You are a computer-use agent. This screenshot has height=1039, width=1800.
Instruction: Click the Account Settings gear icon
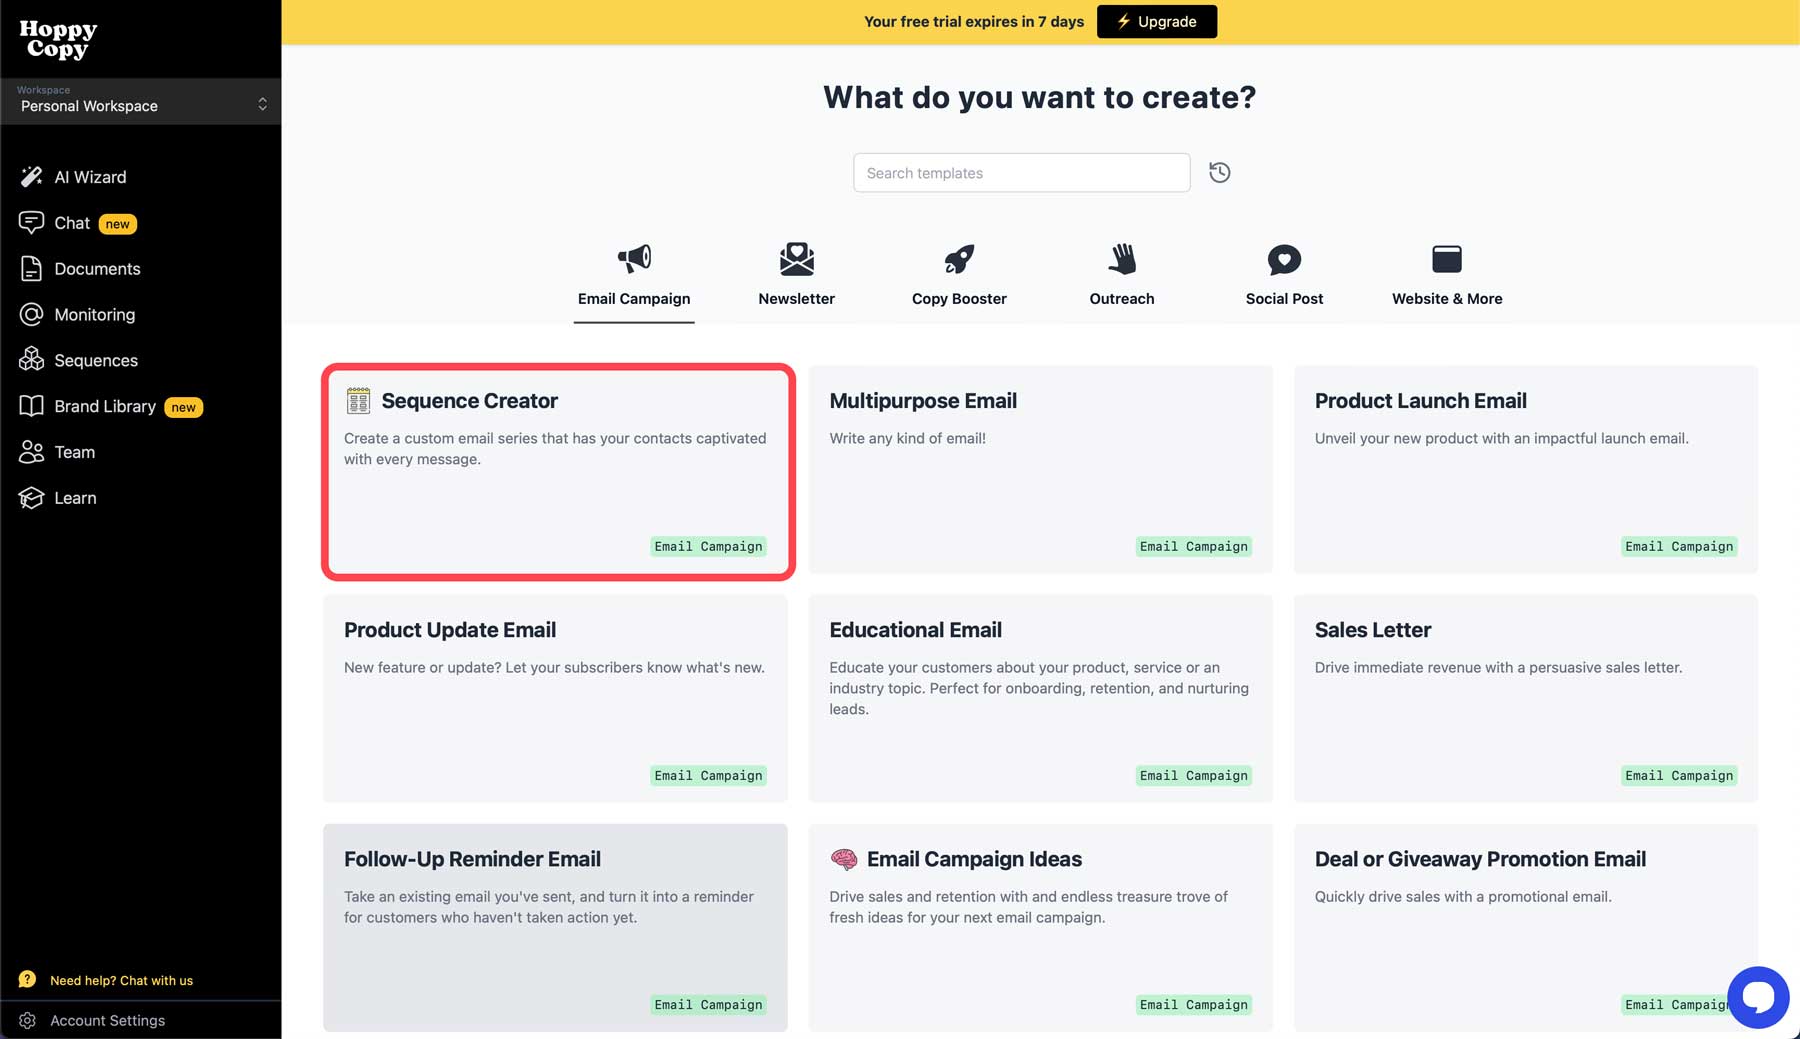[28, 1020]
